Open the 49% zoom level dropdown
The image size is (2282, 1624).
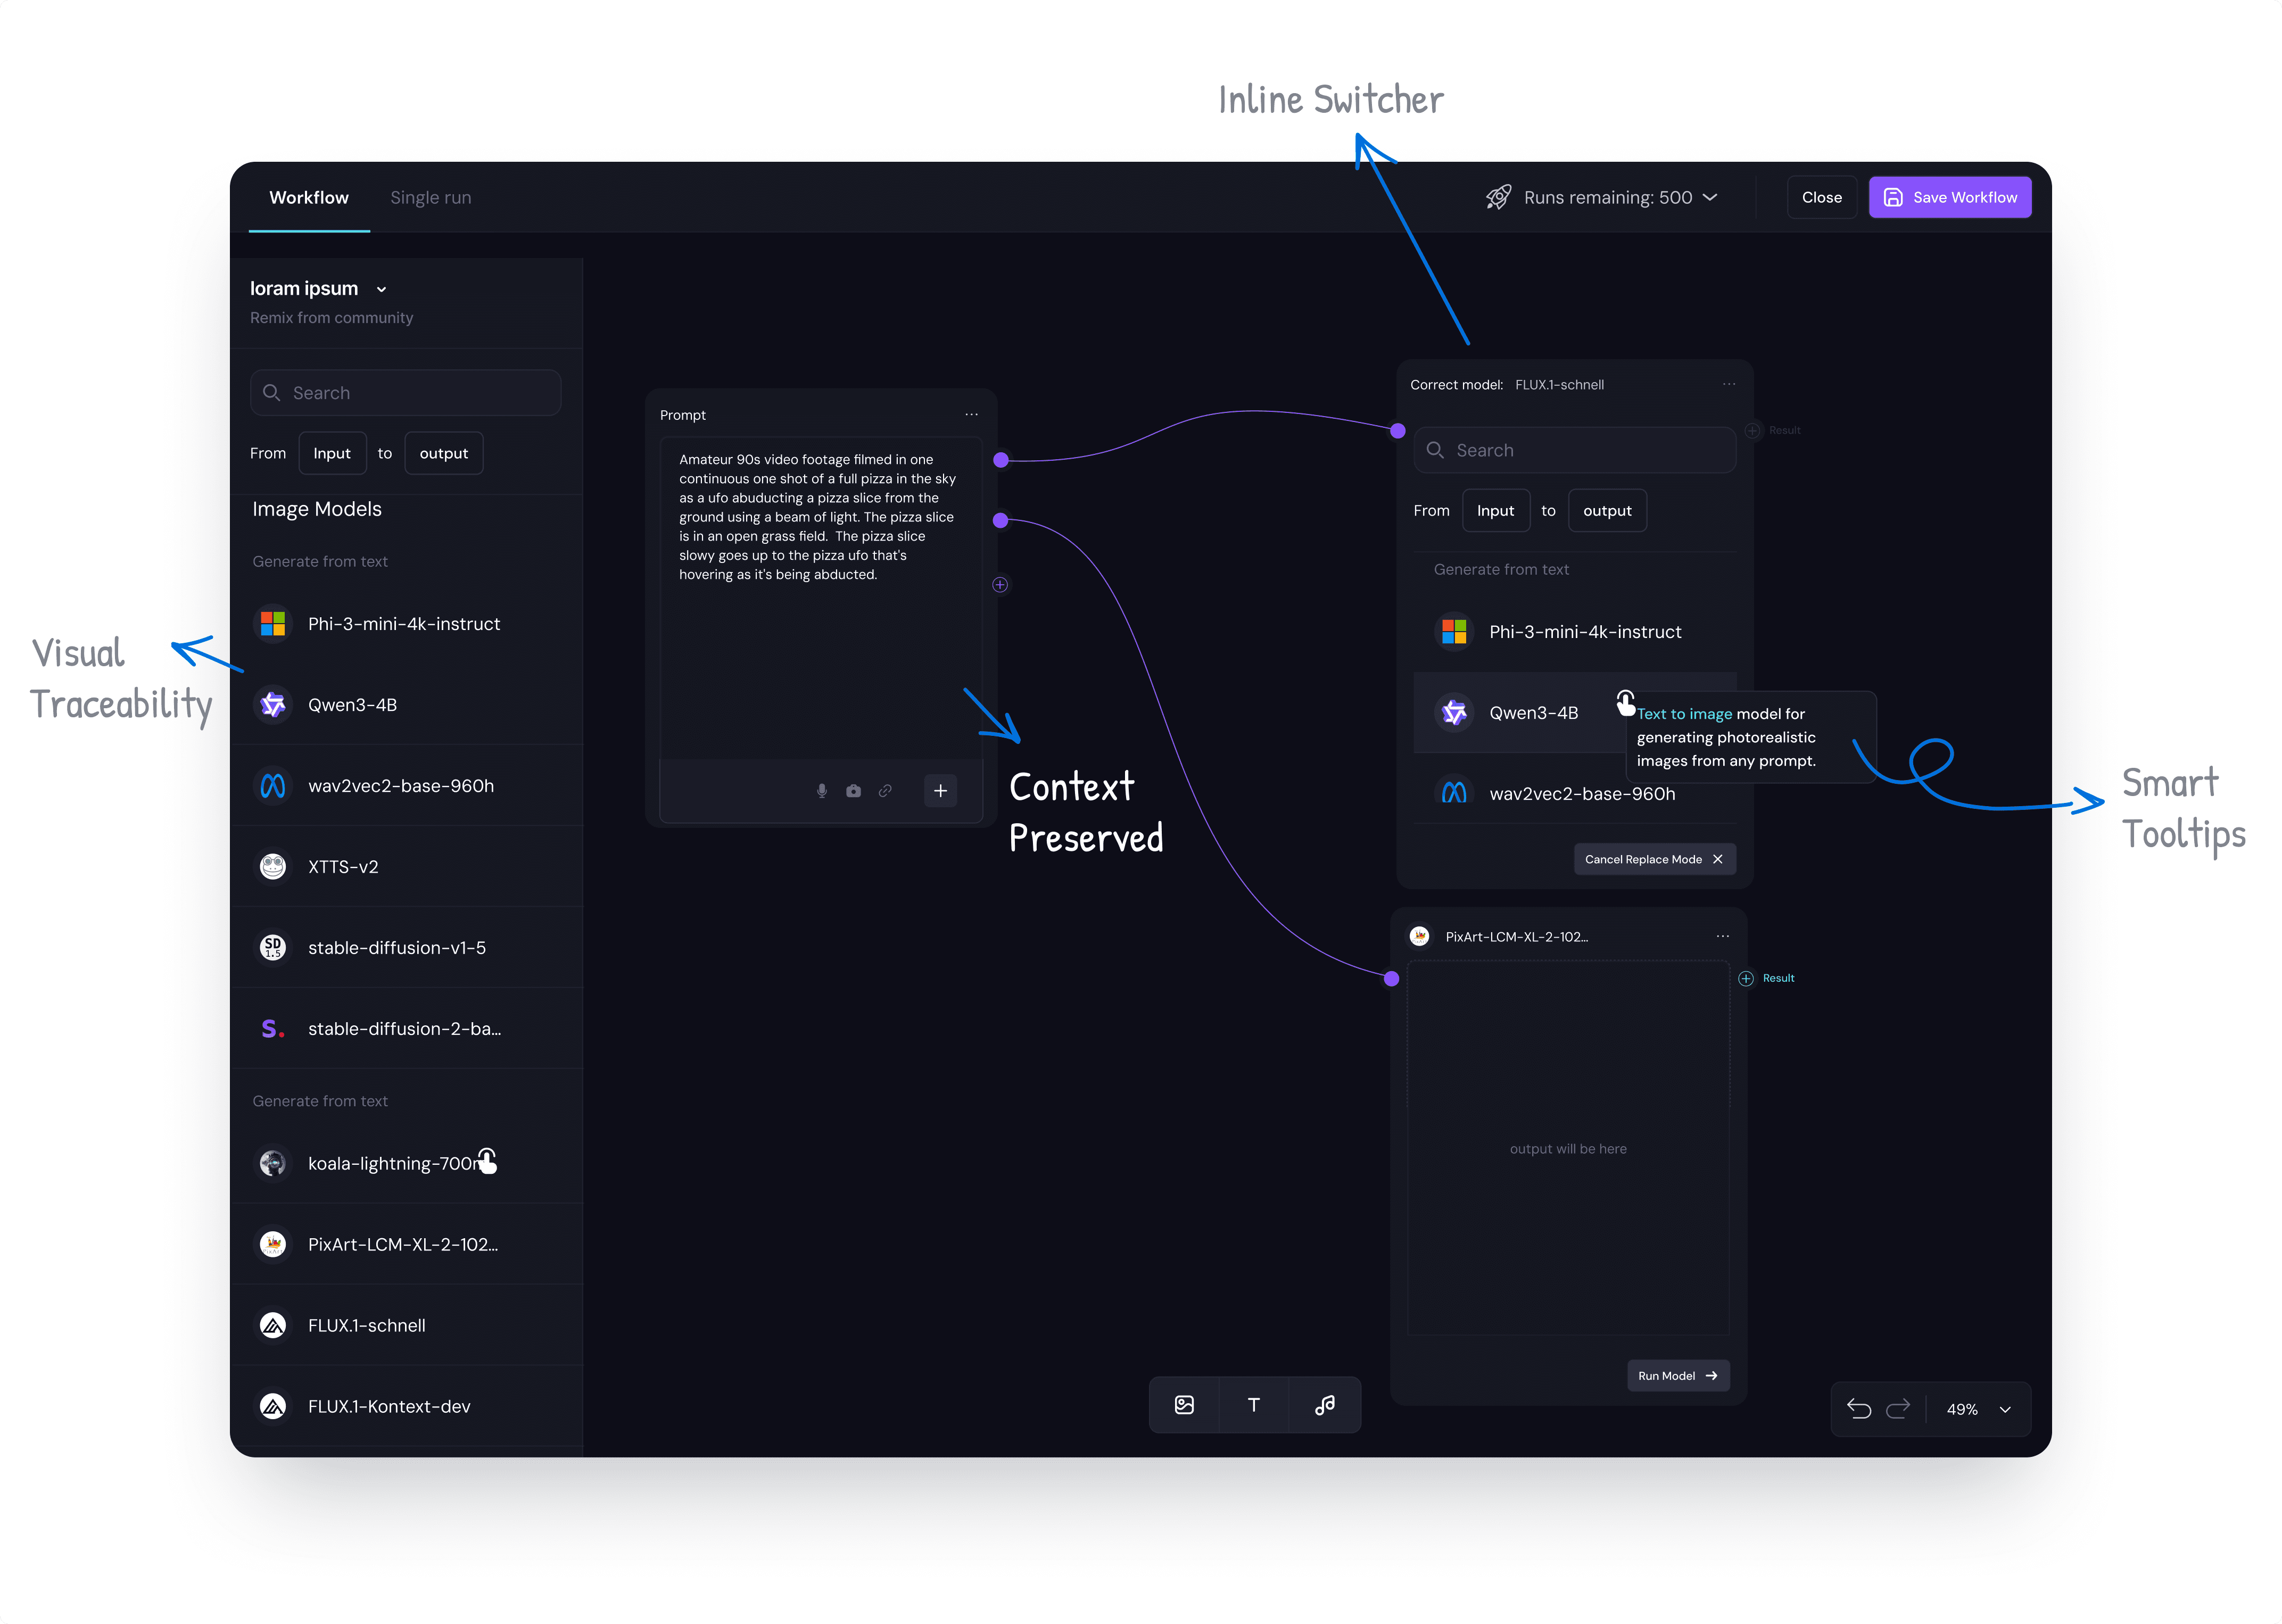[2005, 1409]
